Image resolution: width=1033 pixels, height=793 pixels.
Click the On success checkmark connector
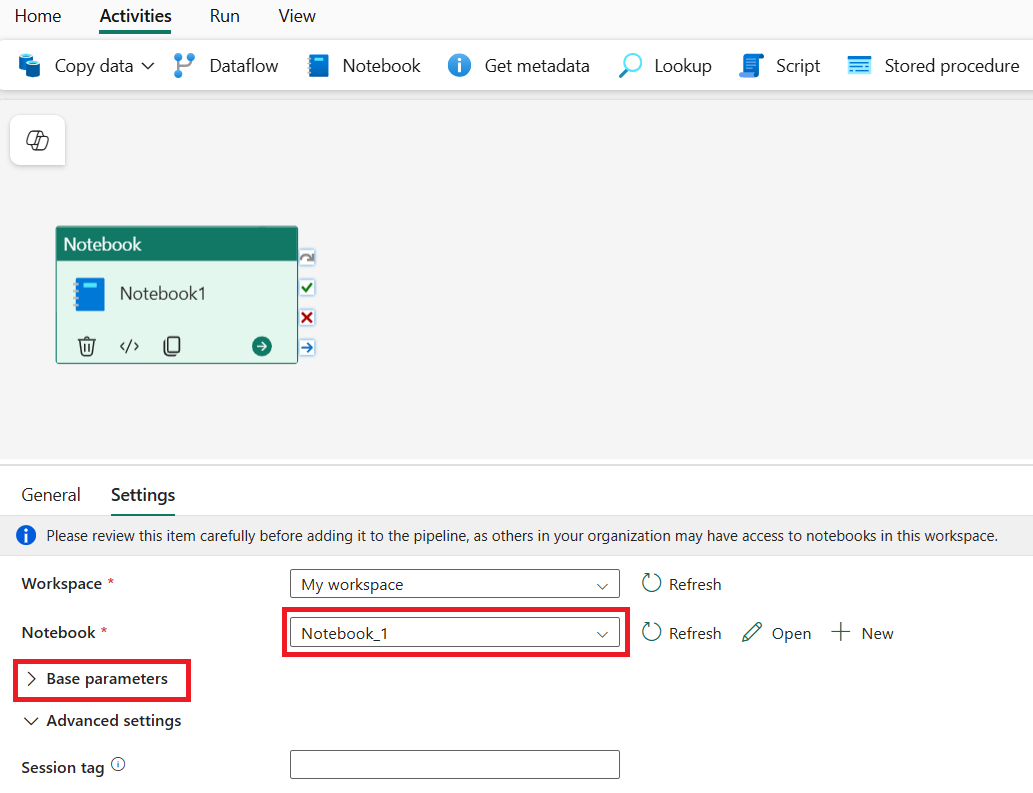[x=307, y=287]
